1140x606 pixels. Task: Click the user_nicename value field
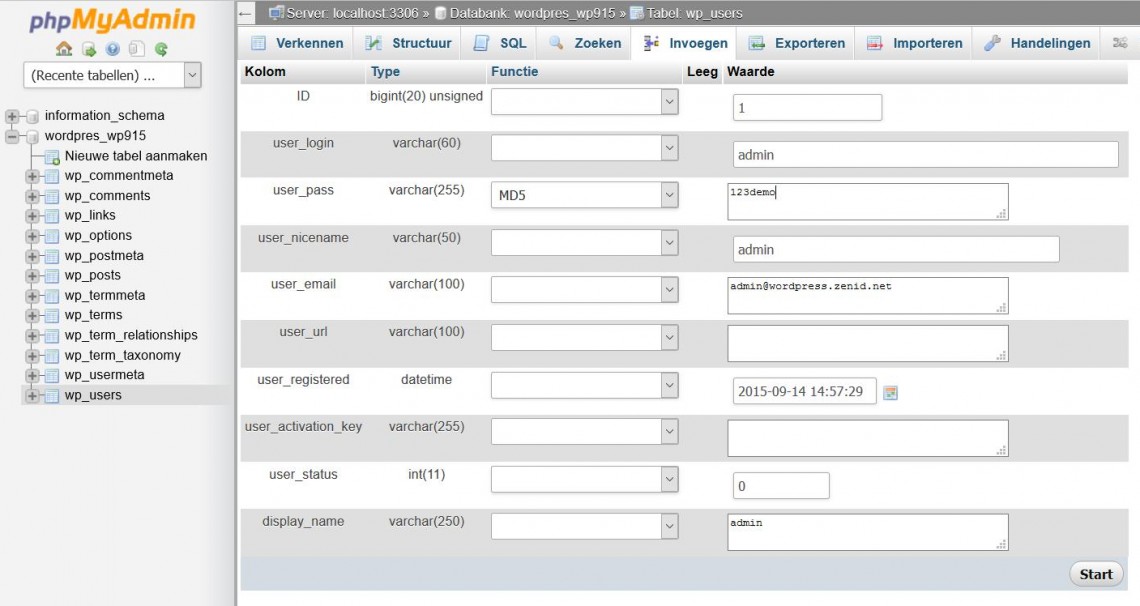896,249
